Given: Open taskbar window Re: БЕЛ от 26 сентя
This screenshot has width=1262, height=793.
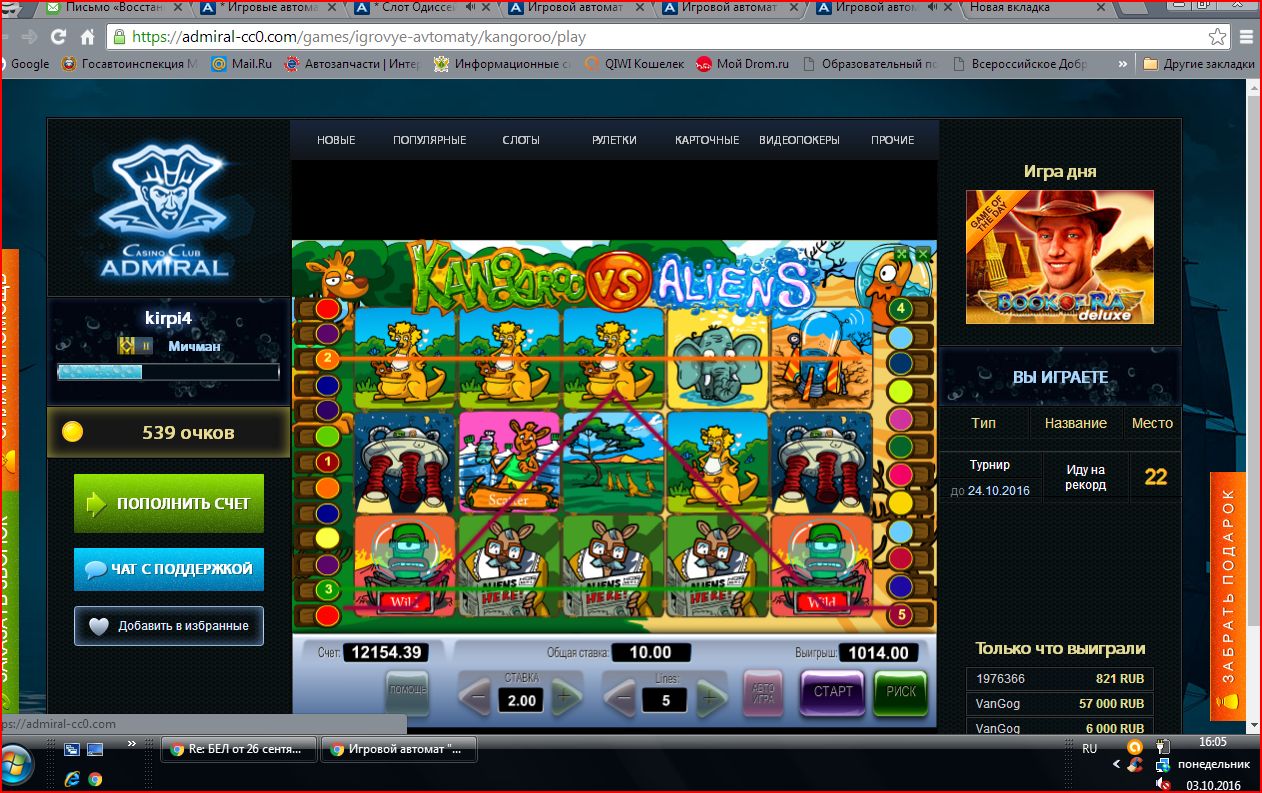Looking at the screenshot, I should coord(239,748).
